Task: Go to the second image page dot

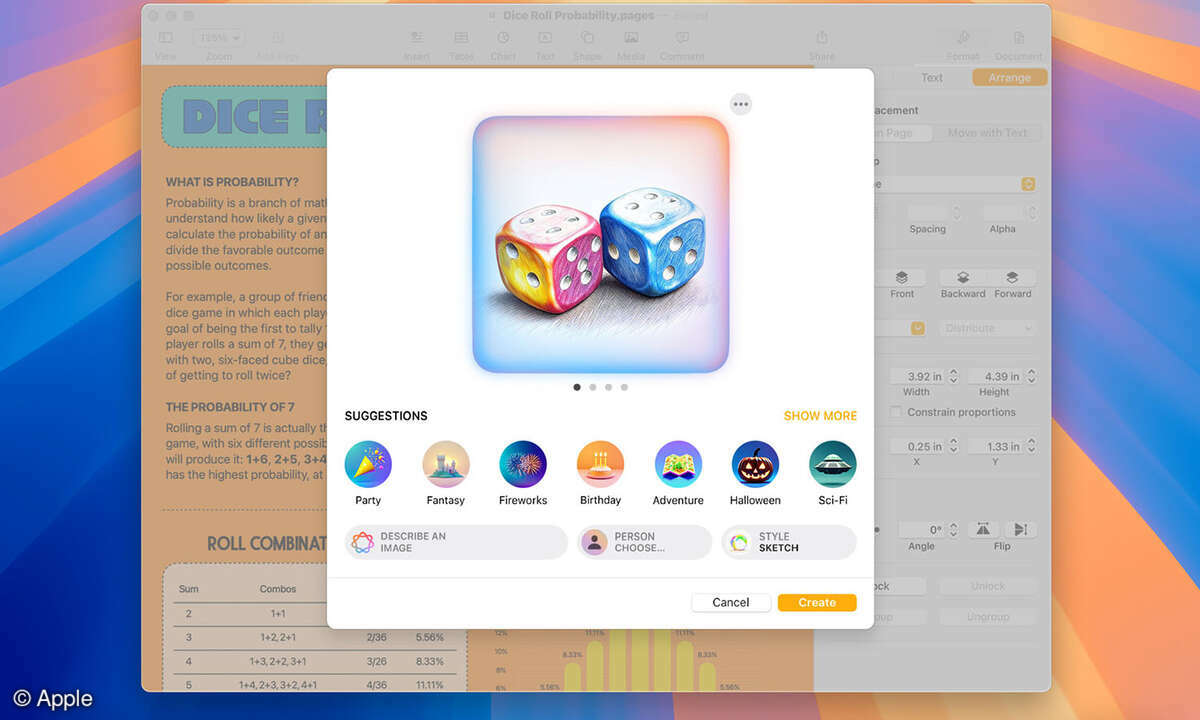Action: pyautogui.click(x=593, y=387)
